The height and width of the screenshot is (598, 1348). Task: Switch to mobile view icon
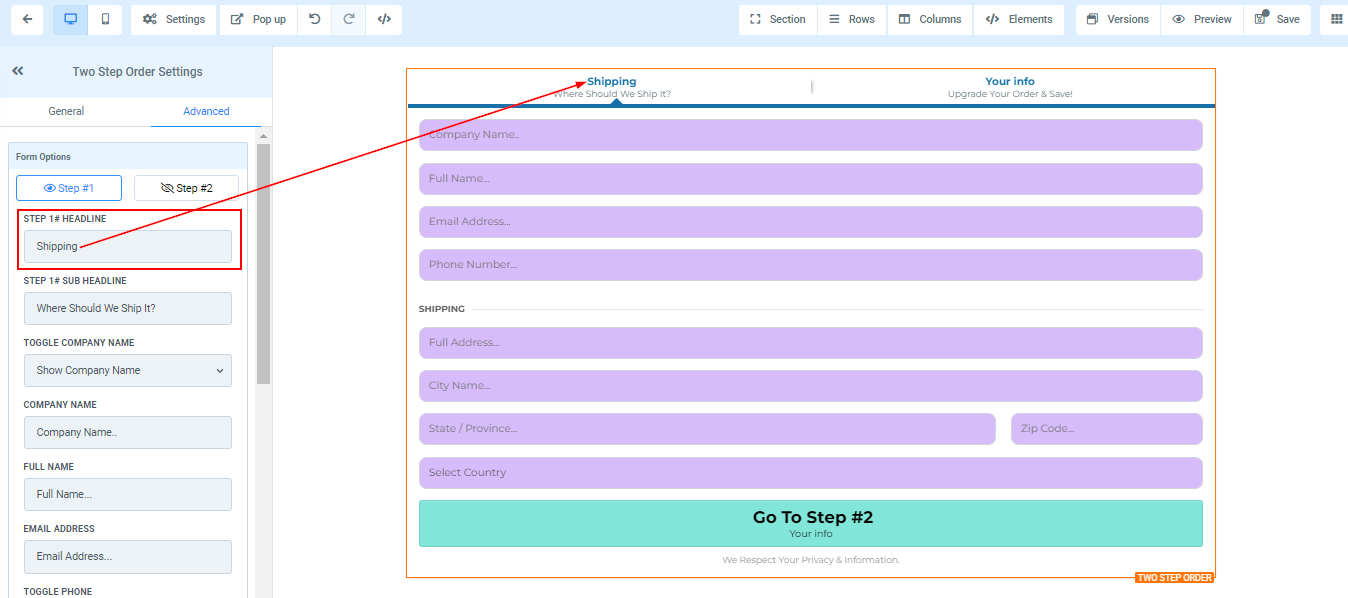click(105, 19)
